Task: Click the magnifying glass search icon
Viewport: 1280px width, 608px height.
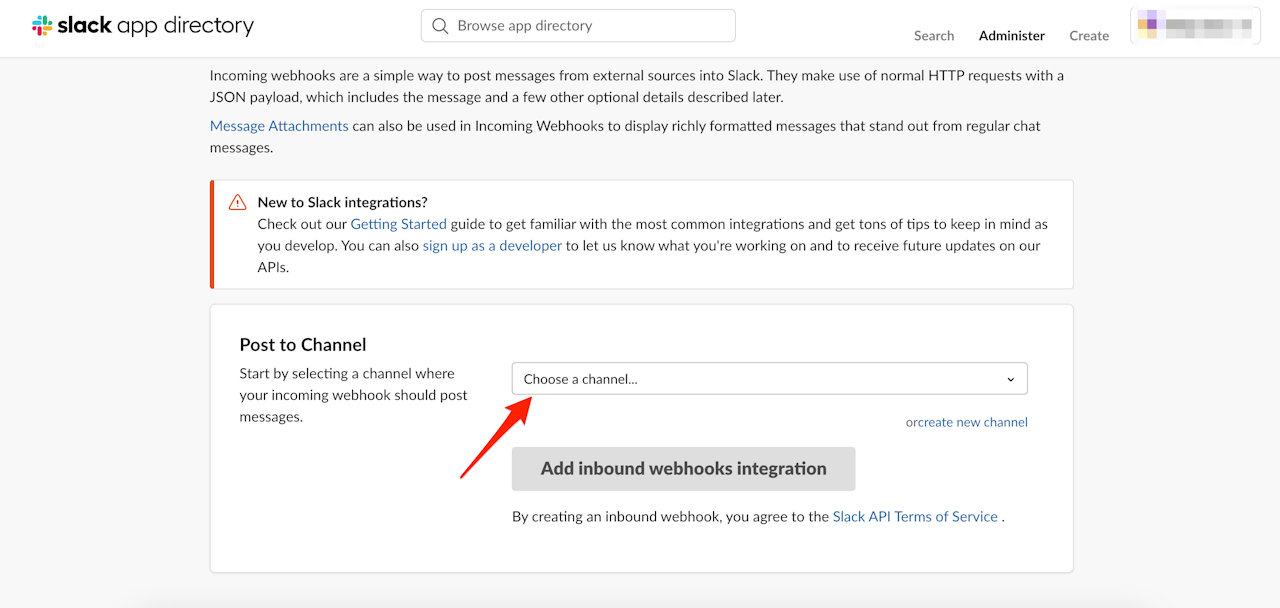Action: [x=440, y=26]
